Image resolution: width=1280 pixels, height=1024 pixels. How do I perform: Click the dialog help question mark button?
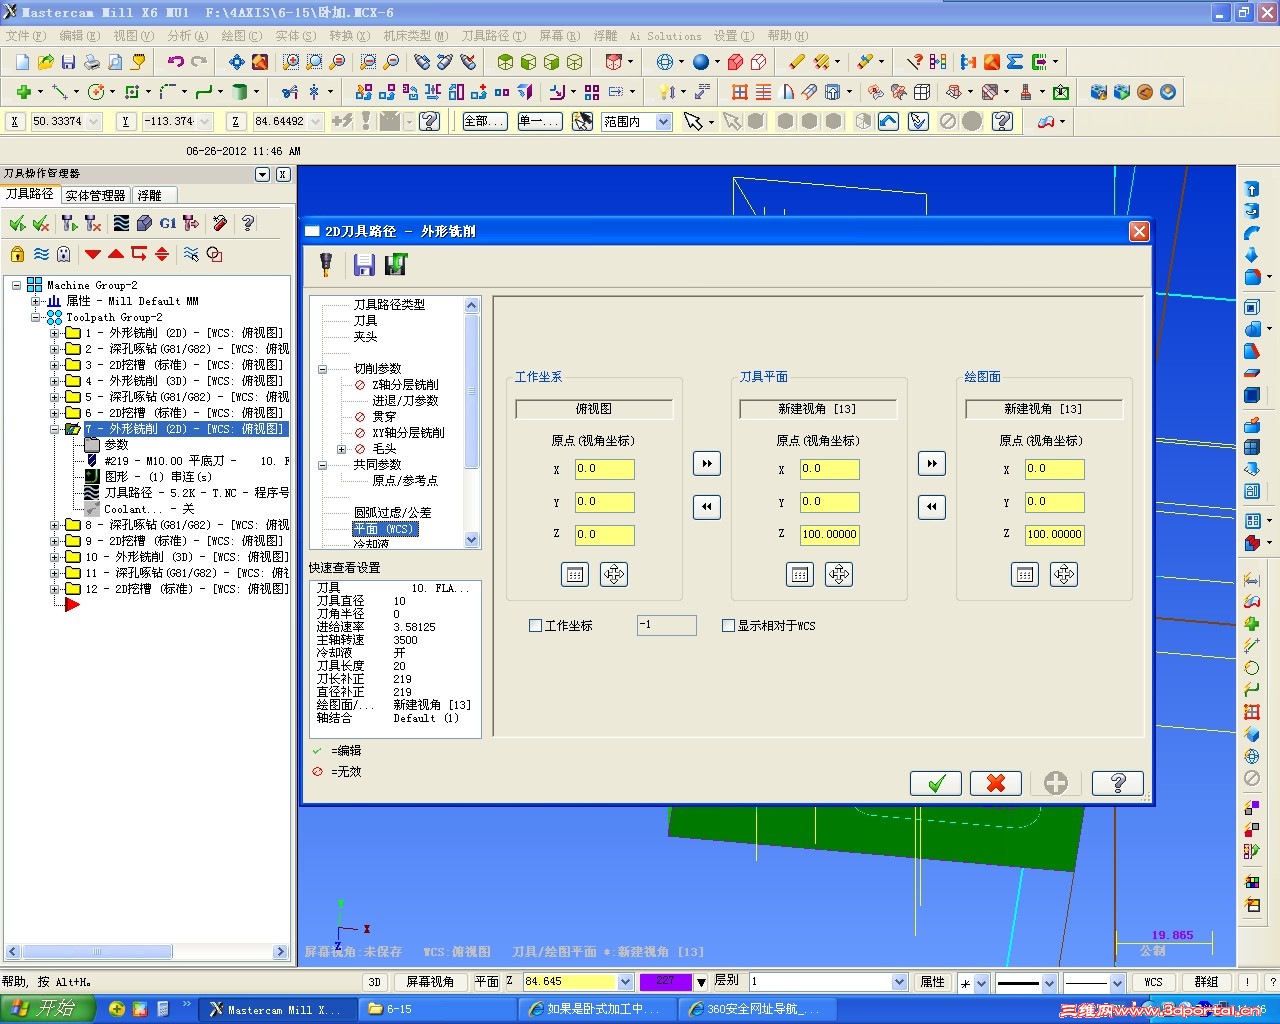1118,783
